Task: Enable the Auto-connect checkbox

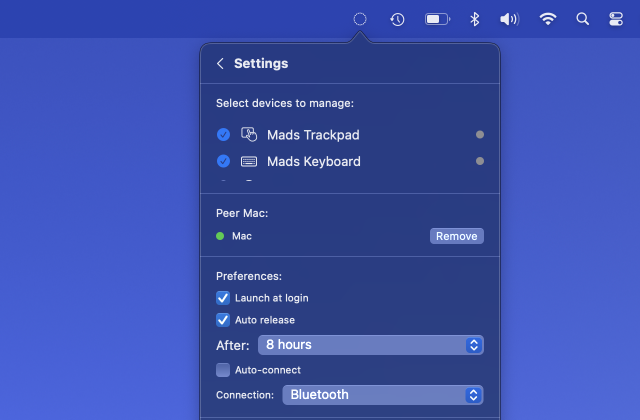Action: (x=223, y=370)
